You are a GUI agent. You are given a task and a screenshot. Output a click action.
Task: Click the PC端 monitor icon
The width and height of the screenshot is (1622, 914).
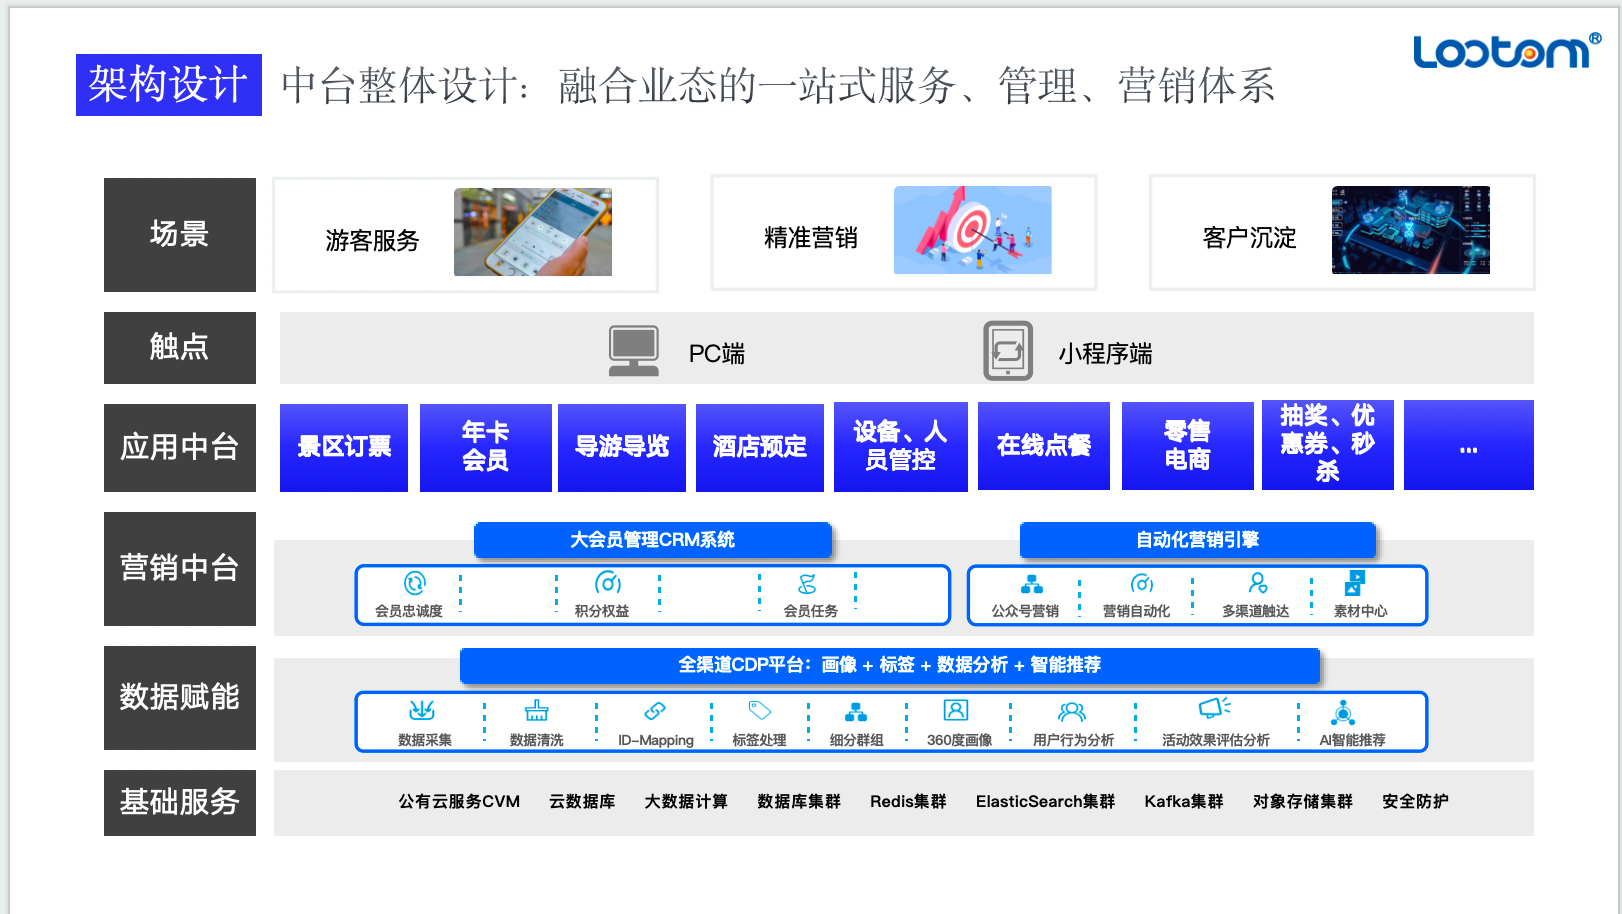tap(634, 351)
